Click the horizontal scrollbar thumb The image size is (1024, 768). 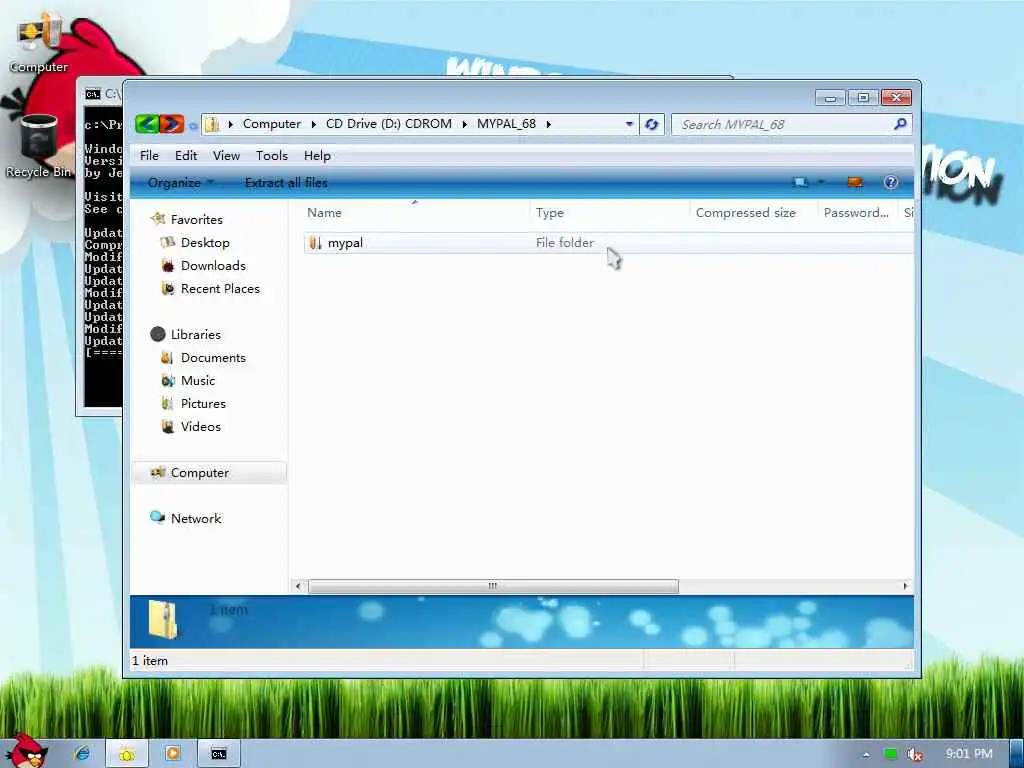coord(493,586)
